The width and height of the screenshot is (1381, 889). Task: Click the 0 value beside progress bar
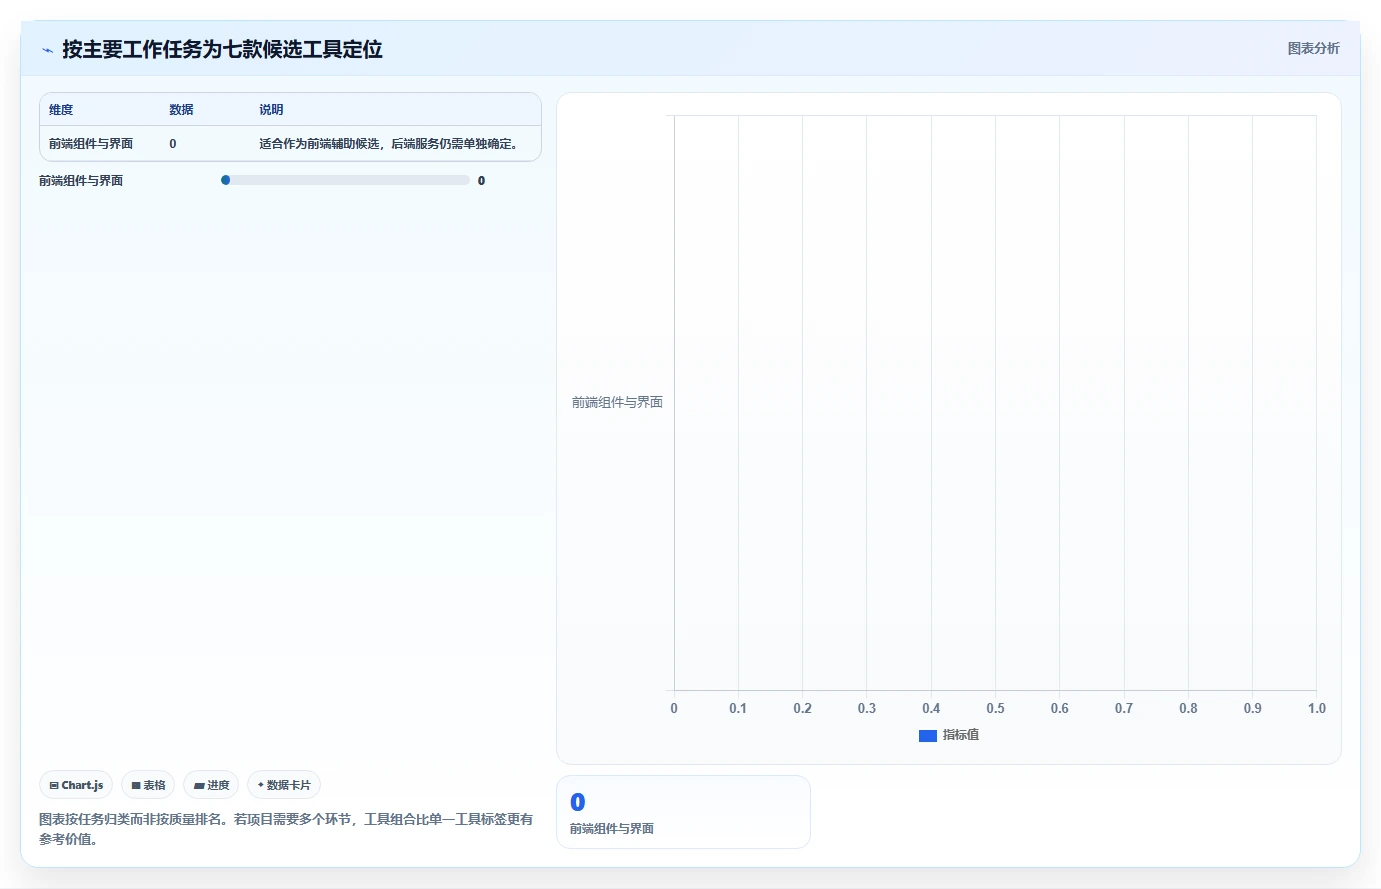(481, 181)
